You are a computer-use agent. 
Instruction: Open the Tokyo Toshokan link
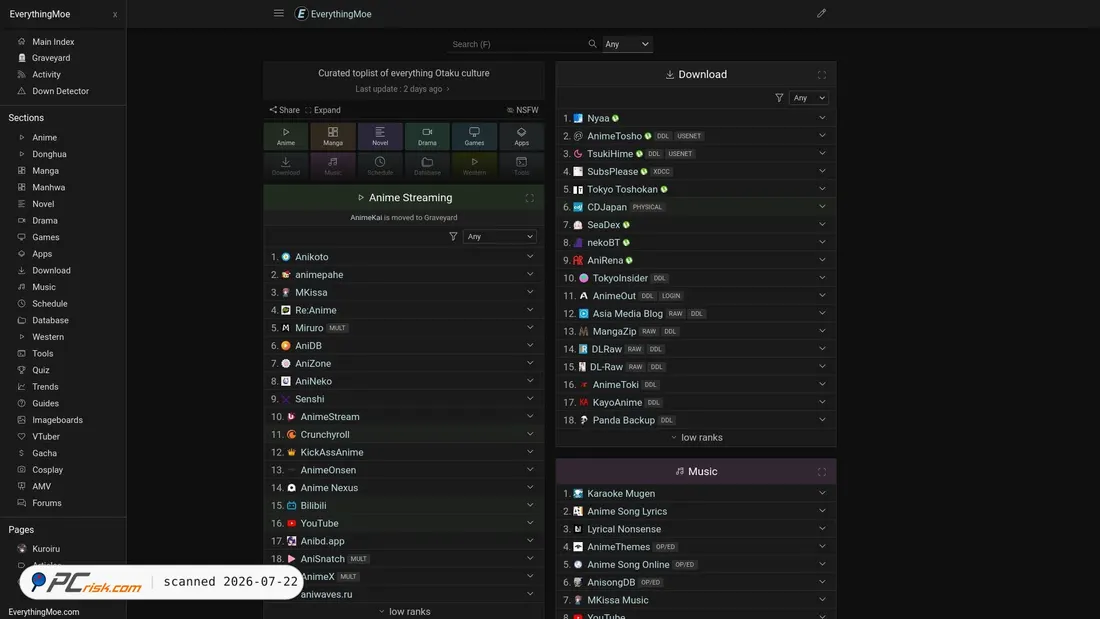[622, 189]
